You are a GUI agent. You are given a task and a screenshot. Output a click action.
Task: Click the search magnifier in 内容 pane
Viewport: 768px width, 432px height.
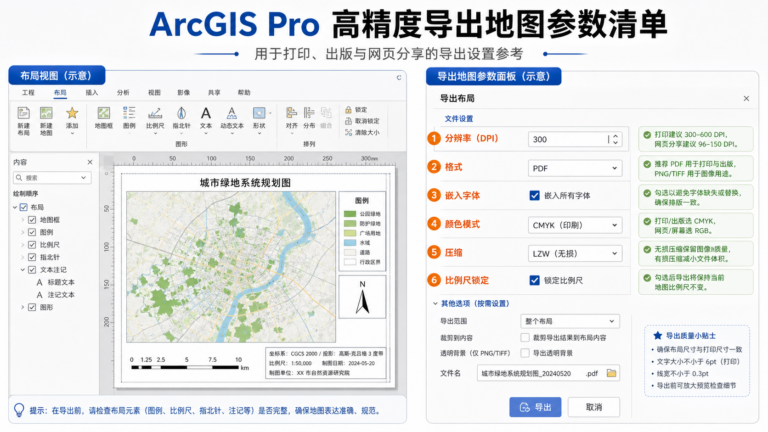coord(19,177)
